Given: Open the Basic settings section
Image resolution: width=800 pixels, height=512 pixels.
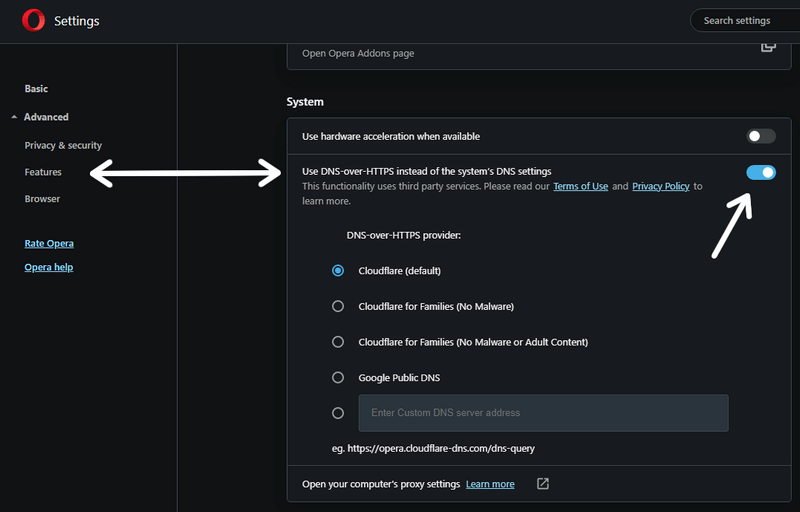Looking at the screenshot, I should (36, 89).
